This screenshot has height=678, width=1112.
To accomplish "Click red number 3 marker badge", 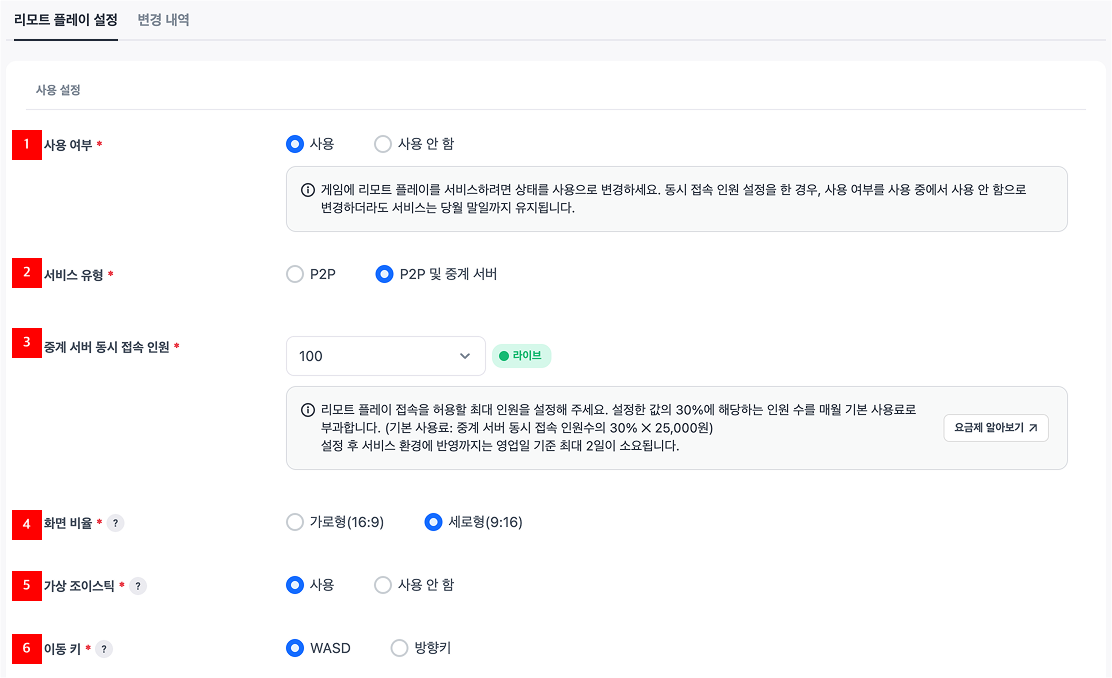I will click(x=26, y=343).
